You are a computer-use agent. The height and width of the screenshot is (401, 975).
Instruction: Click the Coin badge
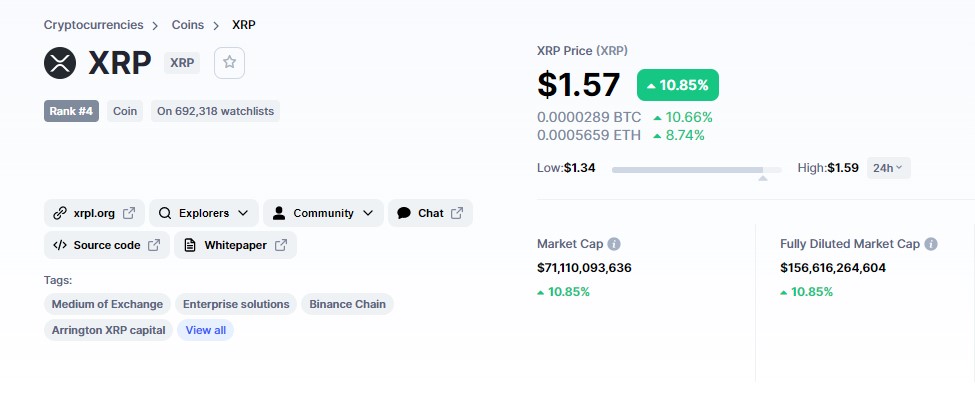(x=125, y=111)
